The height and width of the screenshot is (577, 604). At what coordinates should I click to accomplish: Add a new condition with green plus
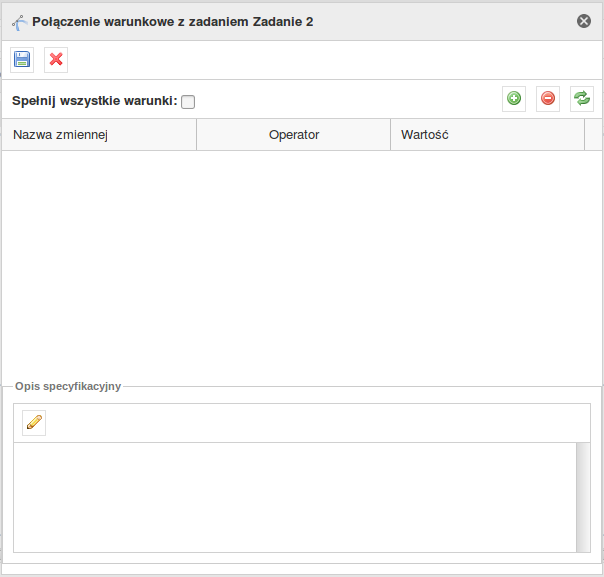point(514,99)
